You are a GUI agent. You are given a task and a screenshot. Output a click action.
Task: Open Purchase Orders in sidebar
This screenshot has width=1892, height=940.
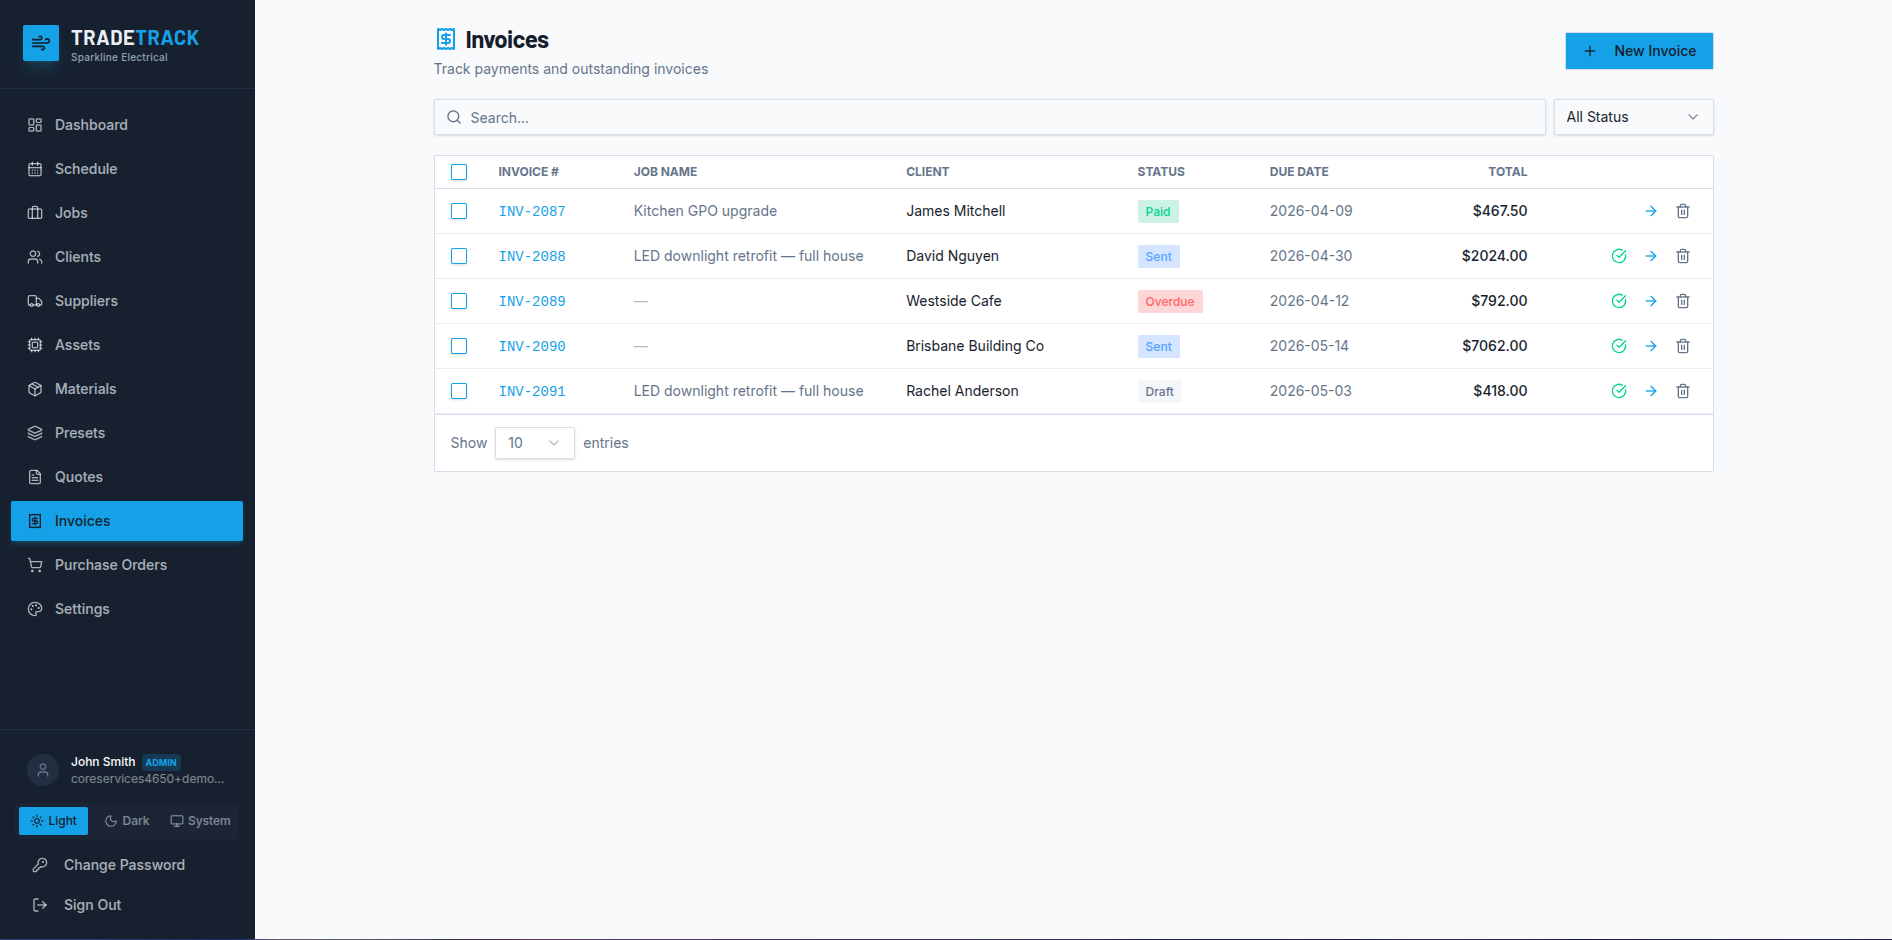[x=127, y=565]
